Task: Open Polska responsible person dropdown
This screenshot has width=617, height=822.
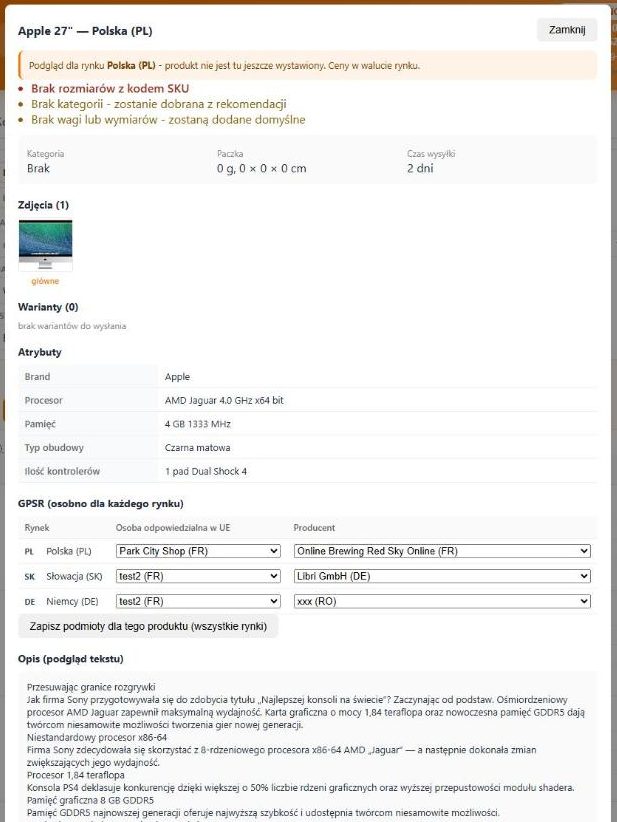Action: [x=198, y=551]
